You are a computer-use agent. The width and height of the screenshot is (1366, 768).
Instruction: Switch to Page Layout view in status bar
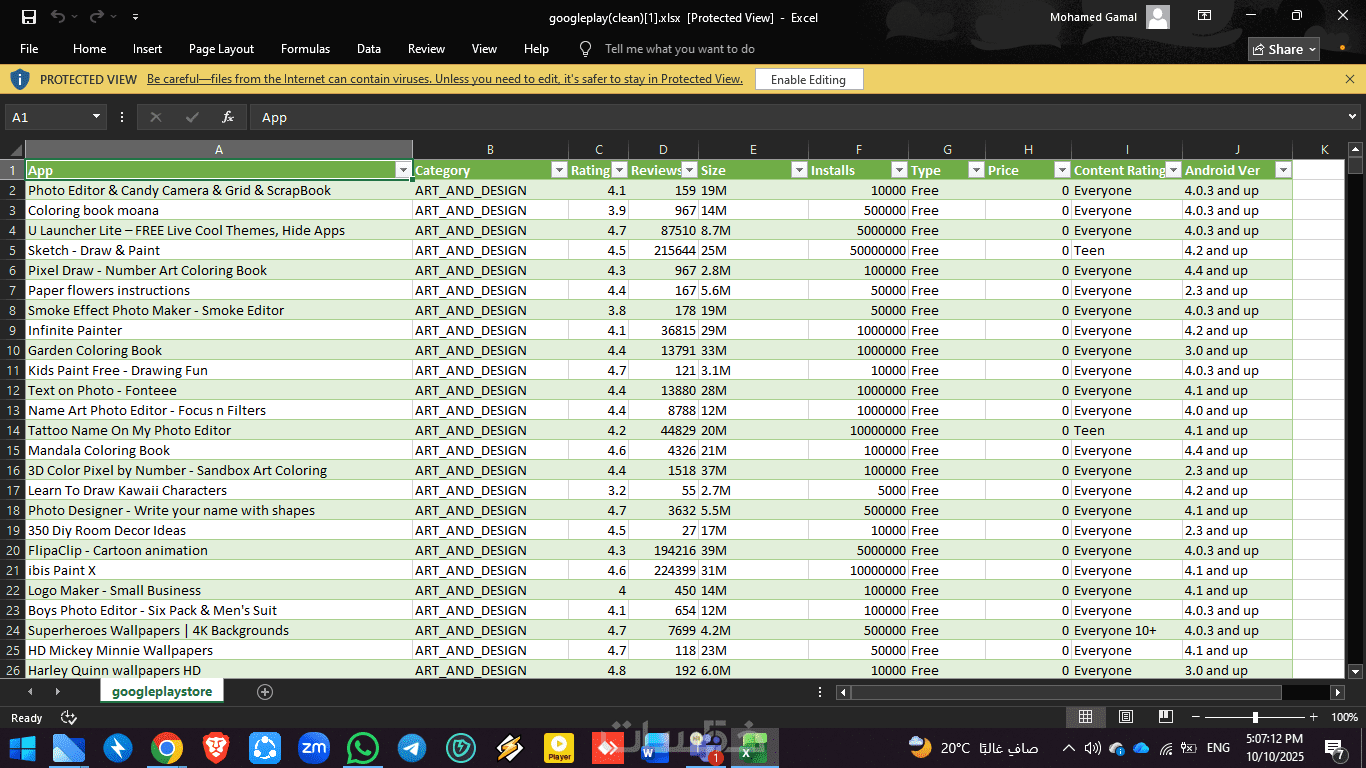(1125, 717)
